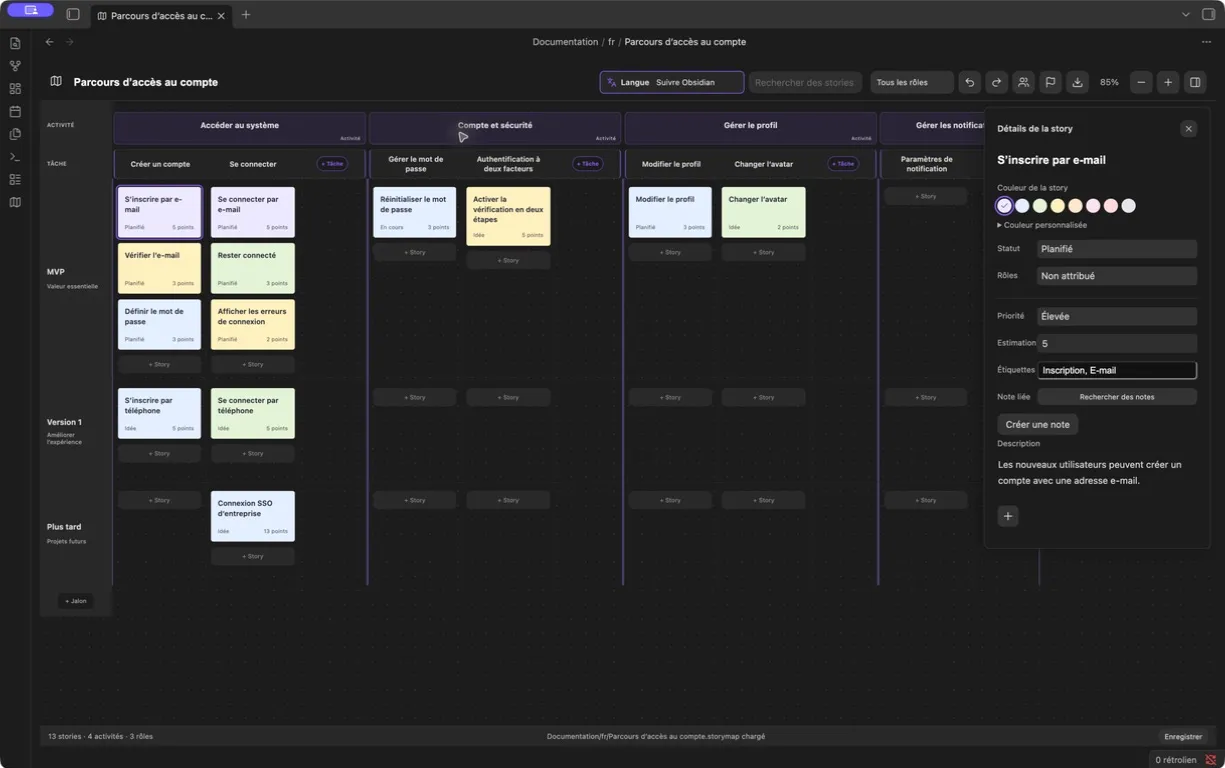Open the Statut Planifié dropdown
Viewport: 1225px width, 768px height.
coord(1116,249)
